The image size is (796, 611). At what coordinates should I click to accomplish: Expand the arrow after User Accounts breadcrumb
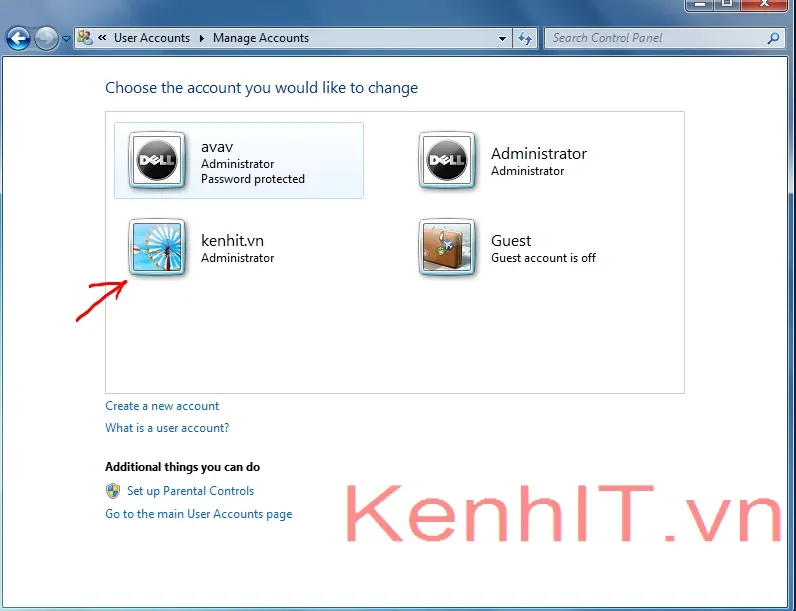(201, 38)
